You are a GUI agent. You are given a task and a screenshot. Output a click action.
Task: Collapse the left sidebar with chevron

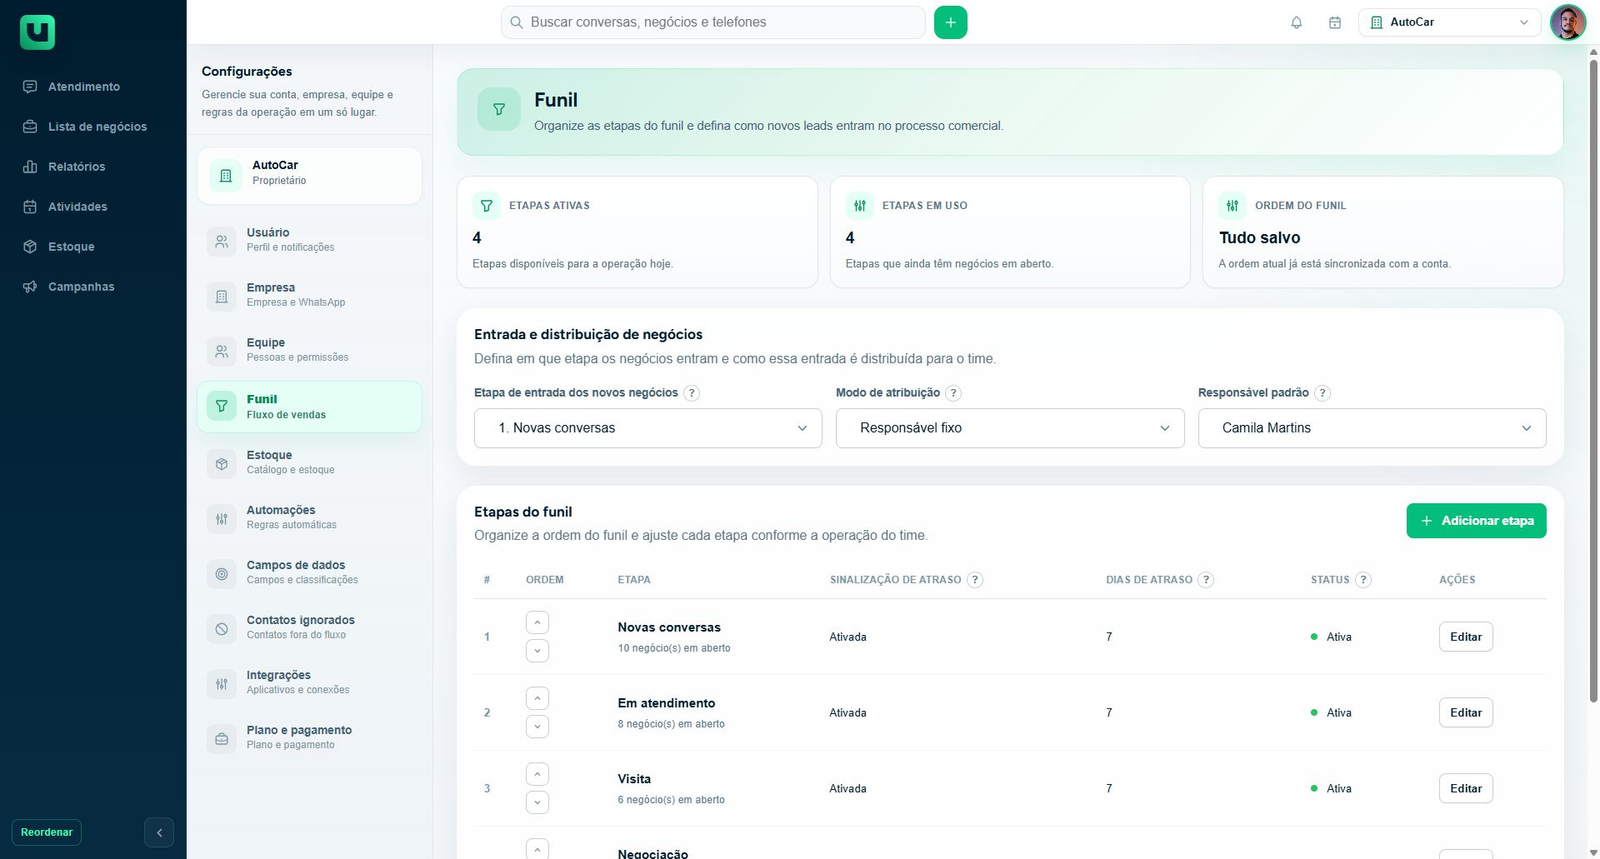click(159, 832)
